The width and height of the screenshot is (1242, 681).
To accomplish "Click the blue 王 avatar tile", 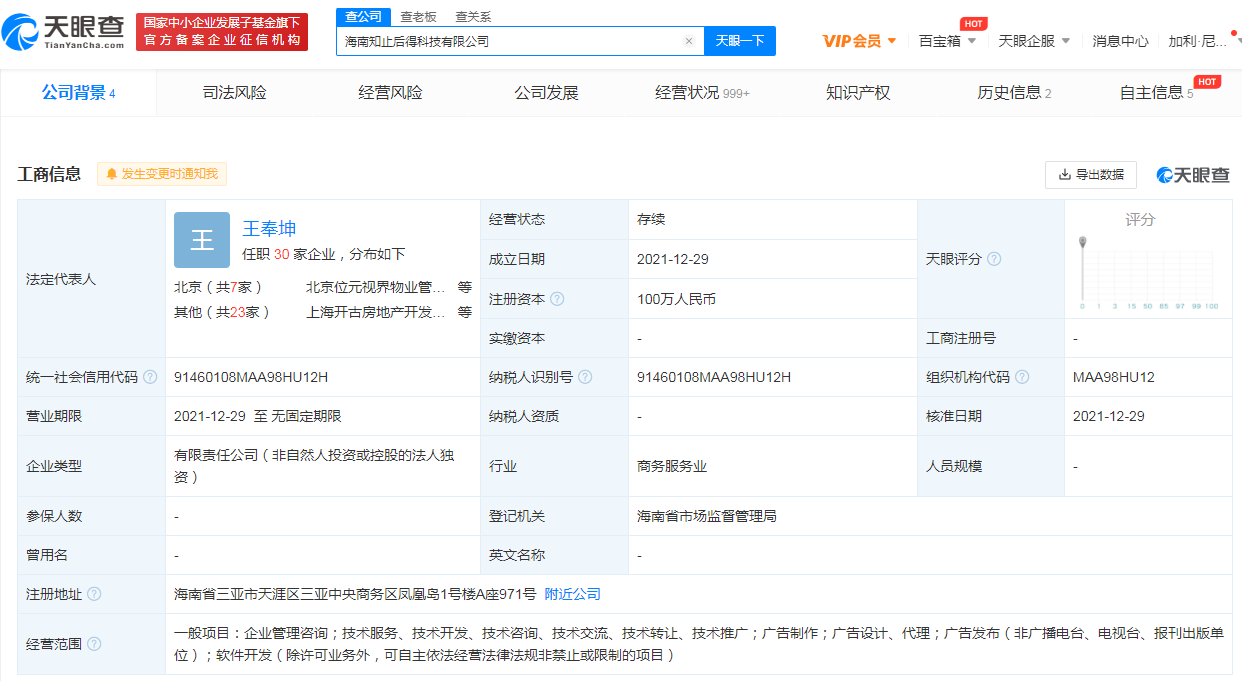I will click(202, 240).
